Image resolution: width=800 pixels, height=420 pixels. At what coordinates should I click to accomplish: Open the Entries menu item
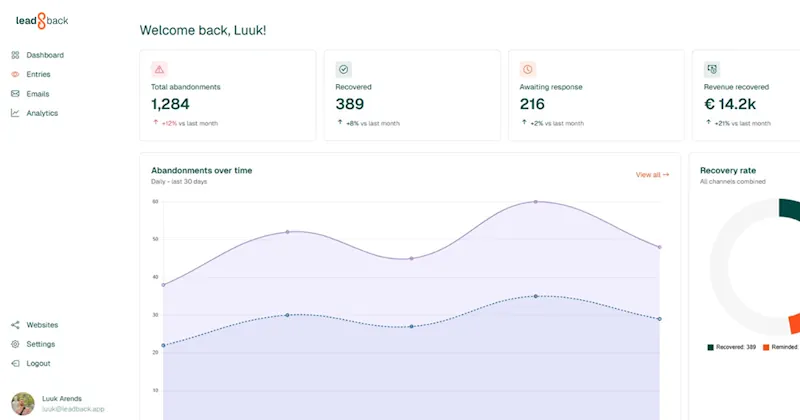click(38, 75)
